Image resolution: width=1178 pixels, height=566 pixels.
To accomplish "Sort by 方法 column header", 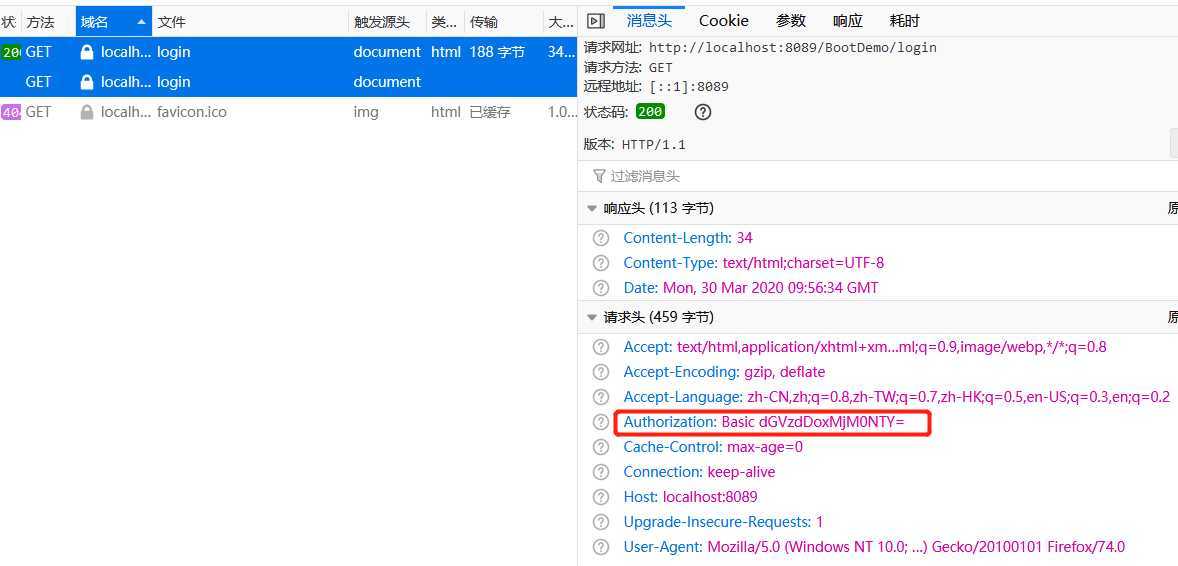I will click(48, 22).
